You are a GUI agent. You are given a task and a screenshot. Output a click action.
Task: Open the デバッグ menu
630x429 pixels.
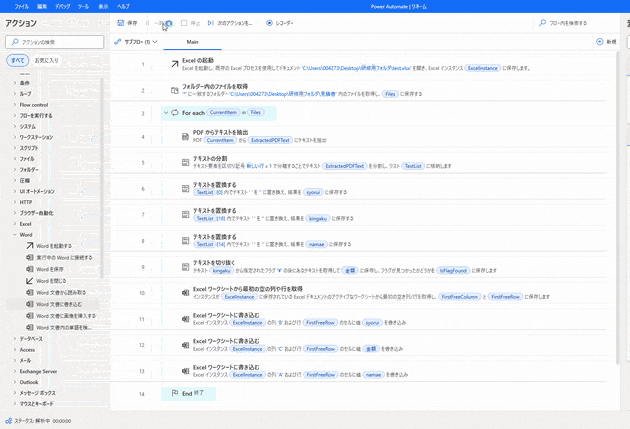point(63,6)
